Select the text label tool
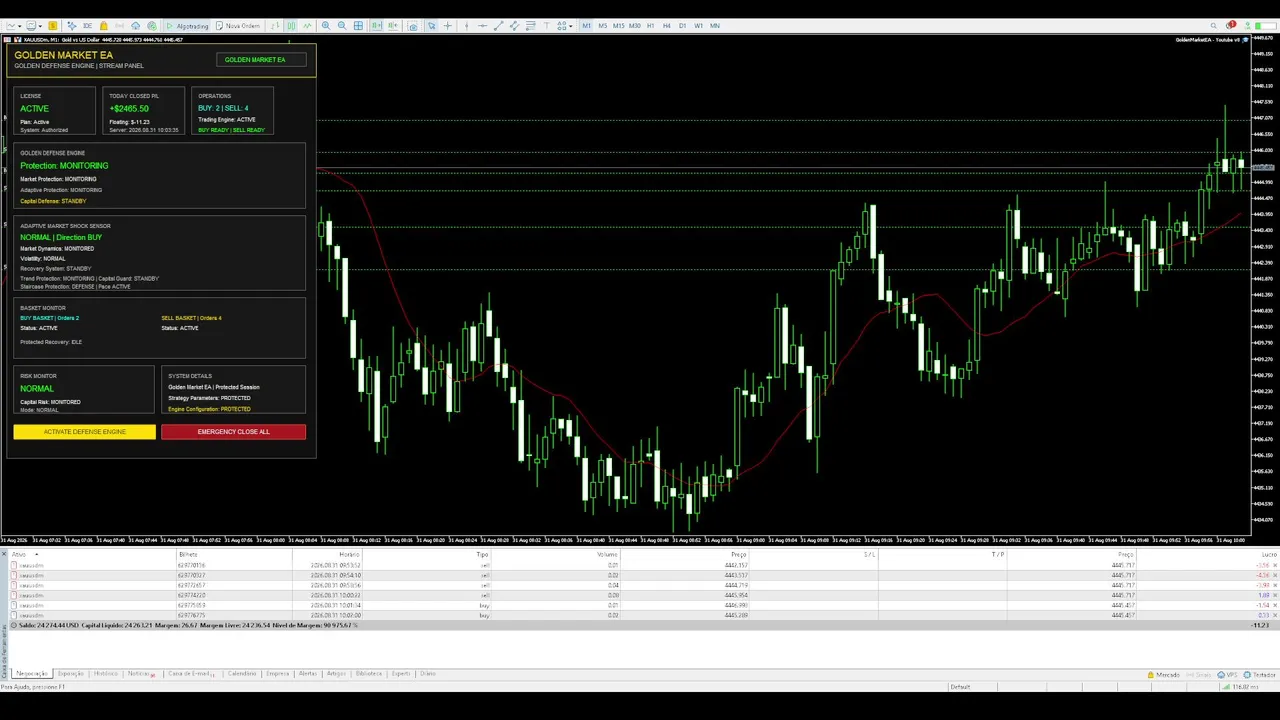The width and height of the screenshot is (1280, 720). click(x=546, y=26)
